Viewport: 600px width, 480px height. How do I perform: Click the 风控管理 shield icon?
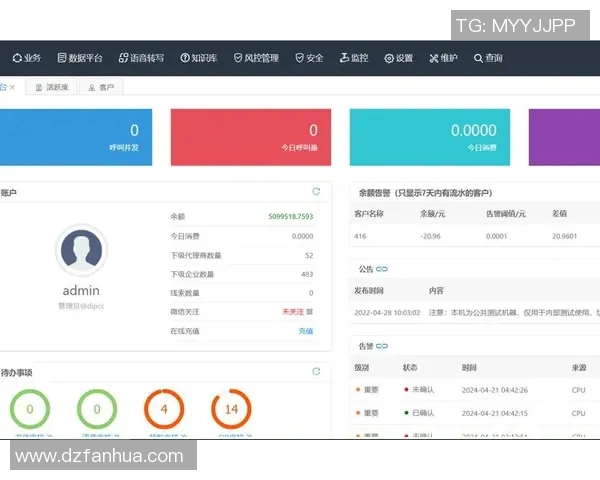(x=238, y=58)
